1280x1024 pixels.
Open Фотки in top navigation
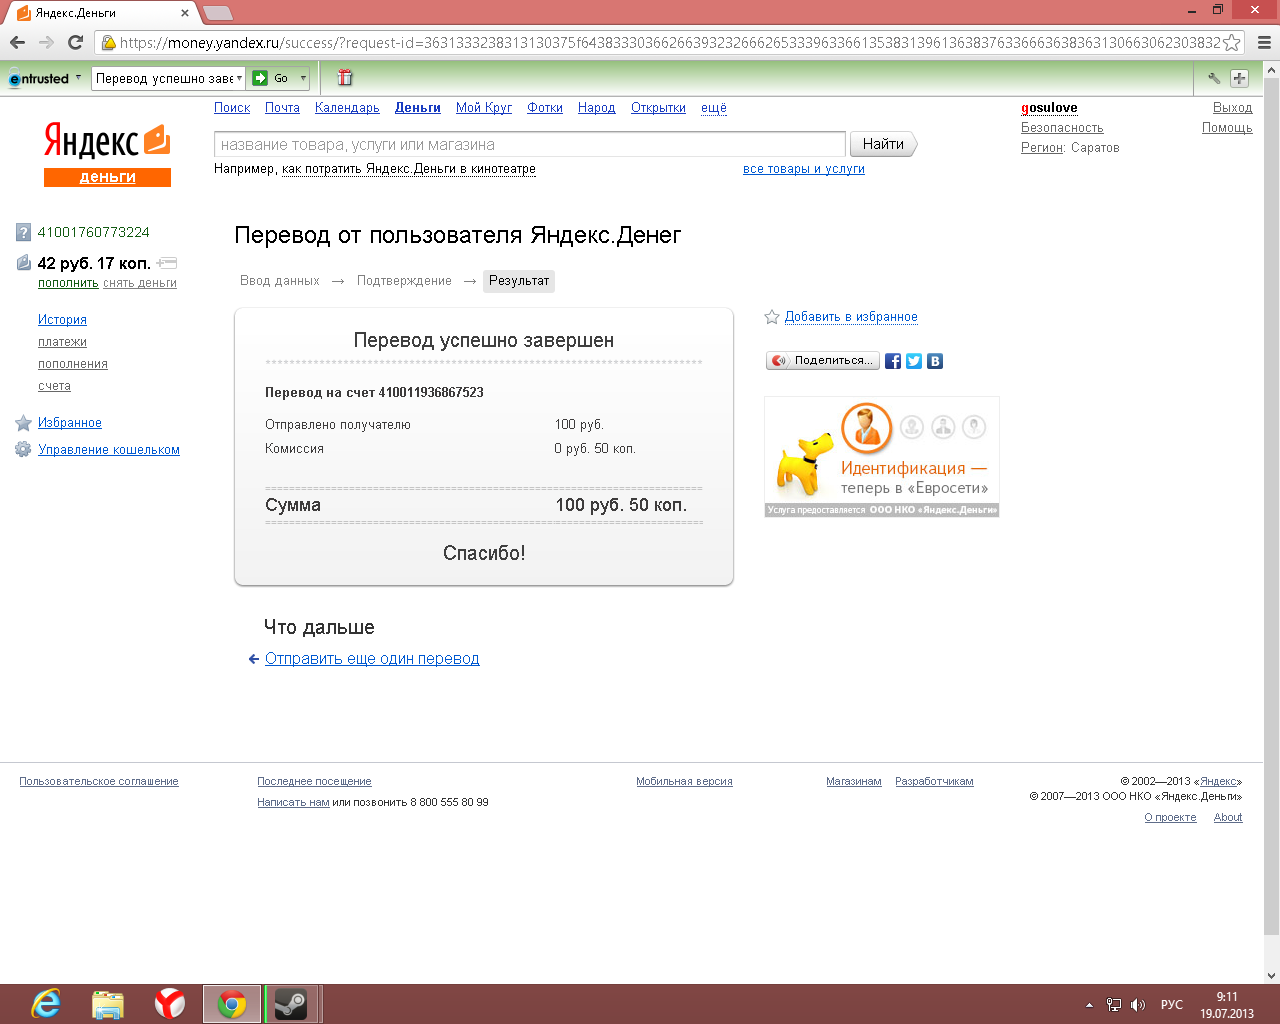[x=545, y=108]
